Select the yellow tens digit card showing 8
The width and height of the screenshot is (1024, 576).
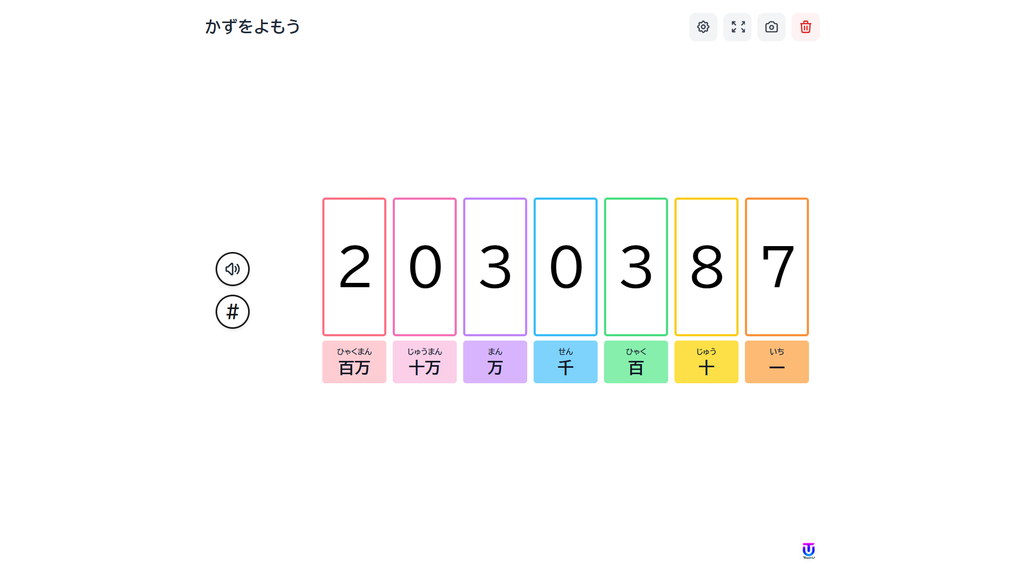coord(707,267)
